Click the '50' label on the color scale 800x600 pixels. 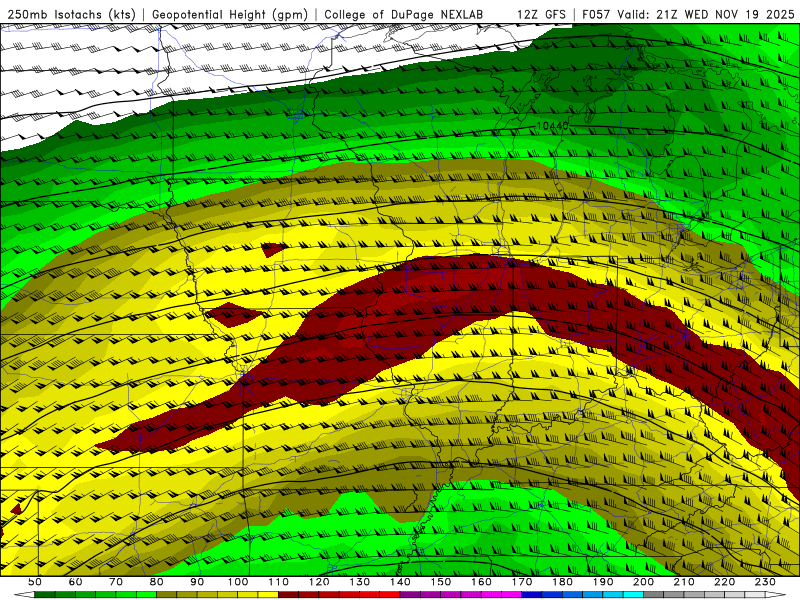(35, 582)
